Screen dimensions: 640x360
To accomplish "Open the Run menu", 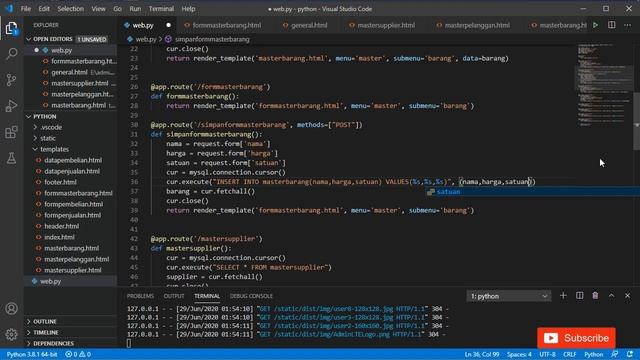I will click(x=135, y=9).
